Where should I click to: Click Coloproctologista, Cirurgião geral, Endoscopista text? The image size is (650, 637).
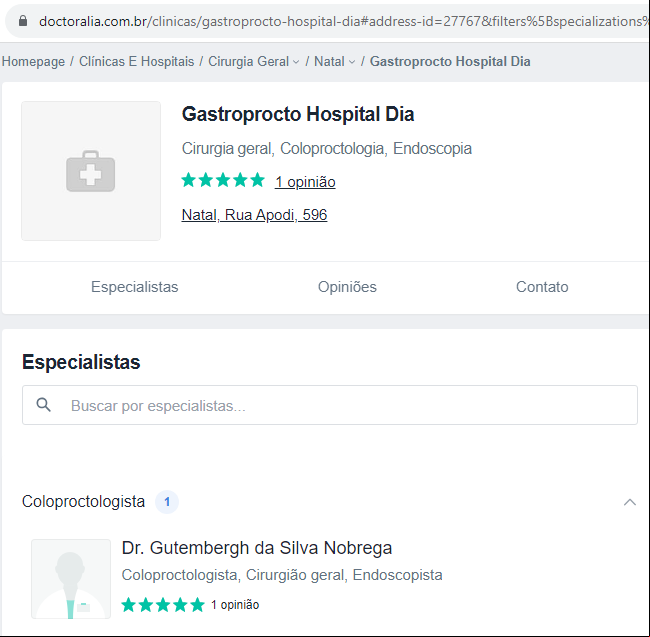coord(282,575)
